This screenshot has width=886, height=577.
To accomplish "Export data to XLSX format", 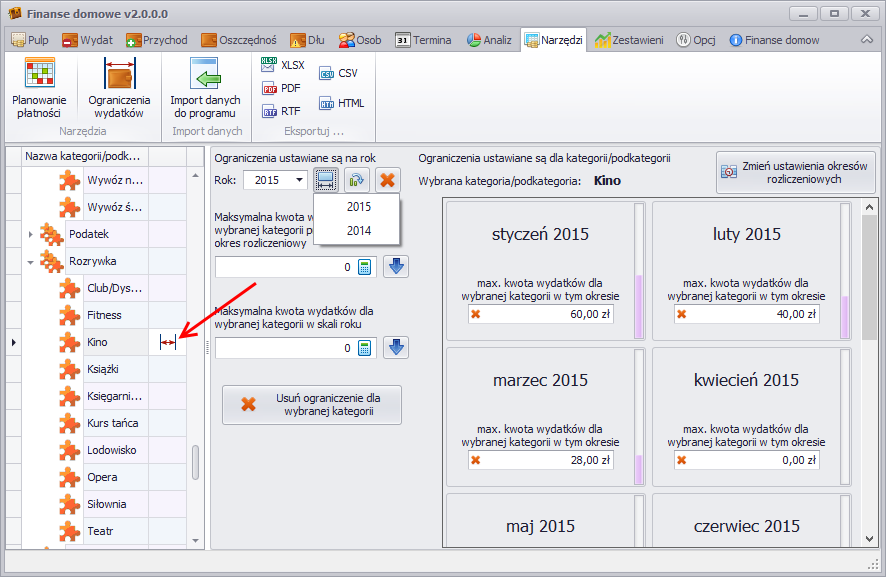I will pyautogui.click(x=282, y=65).
